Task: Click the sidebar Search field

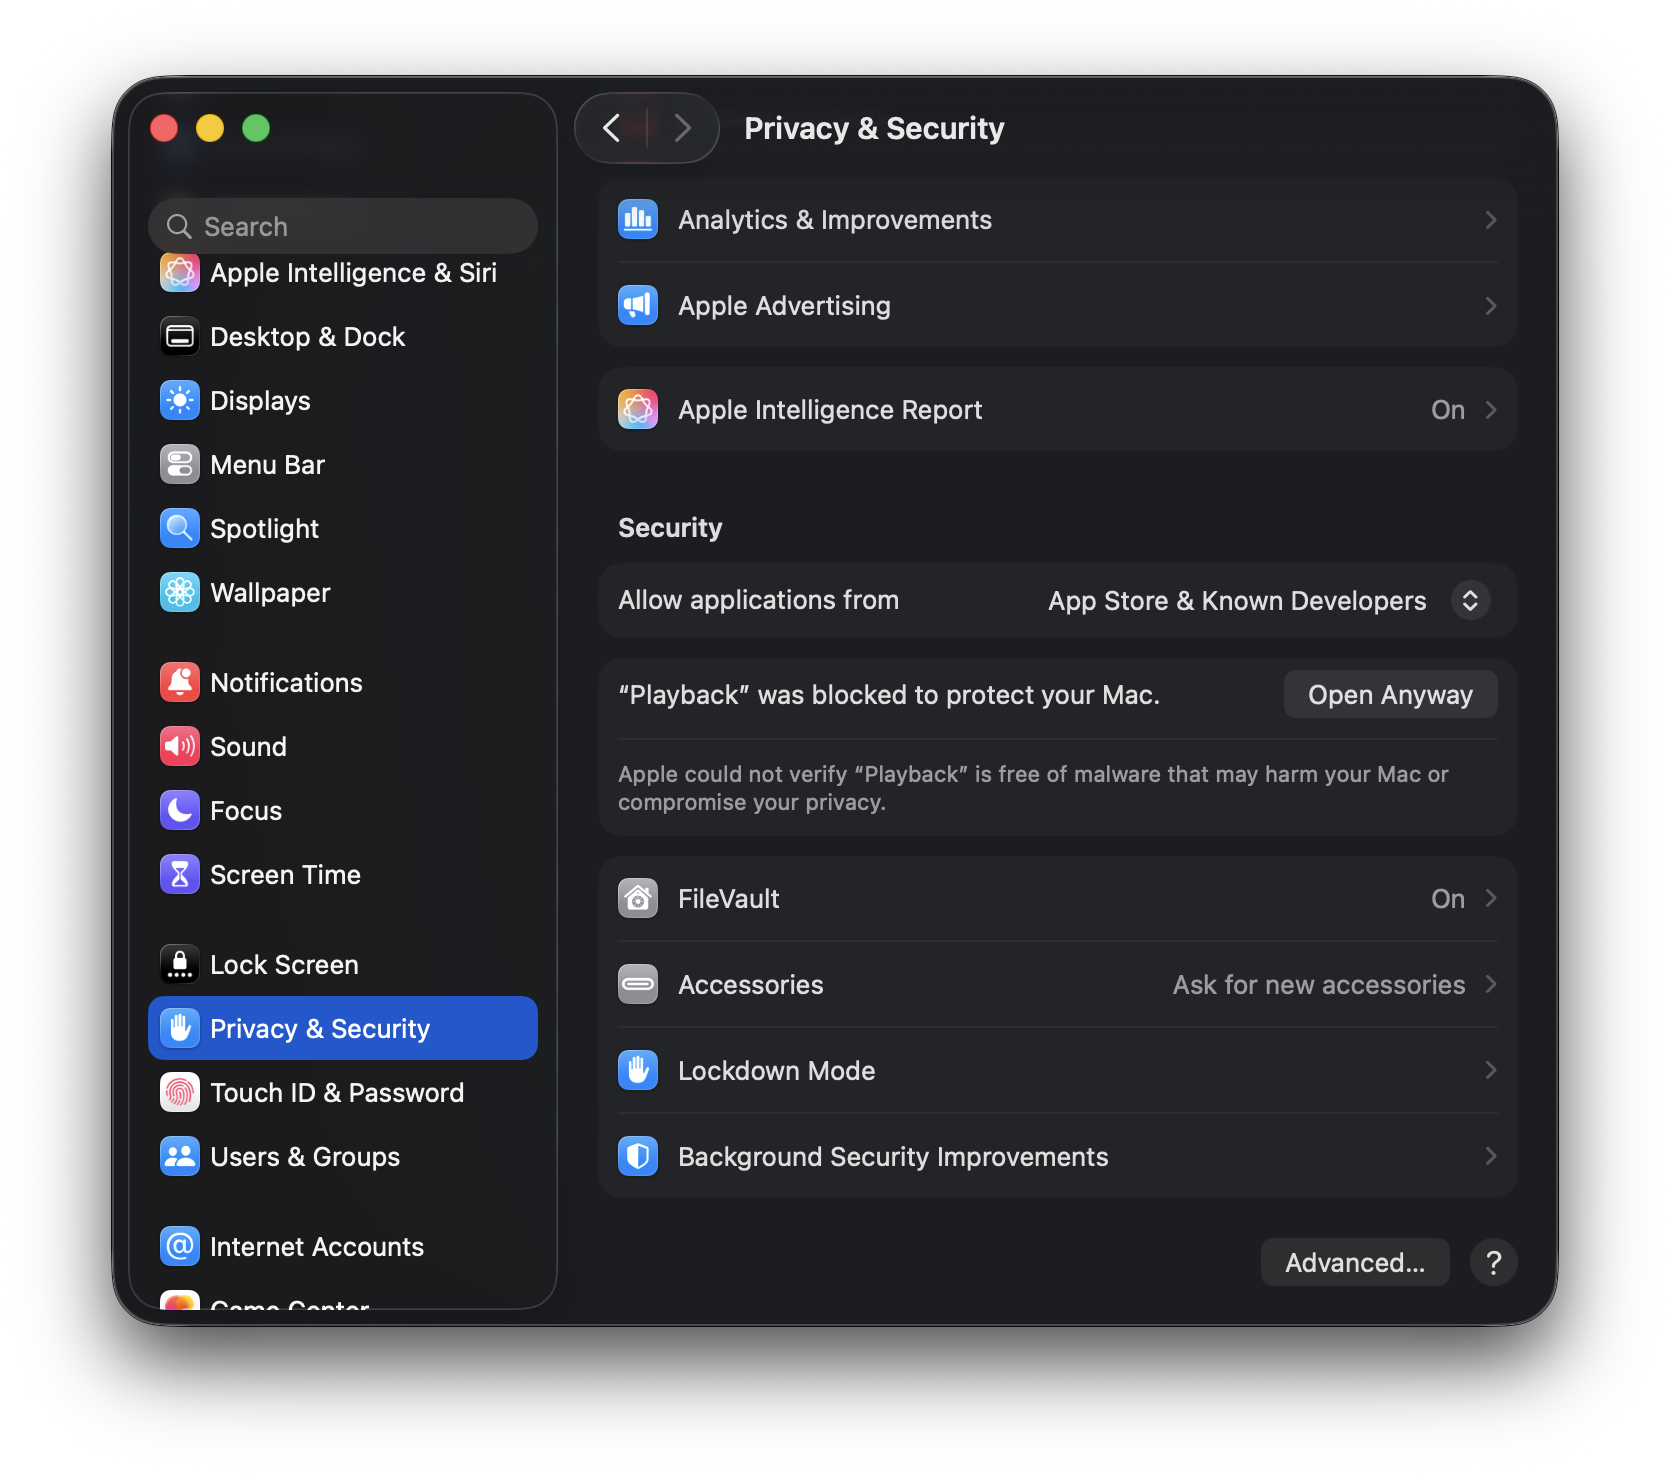Action: point(343,227)
